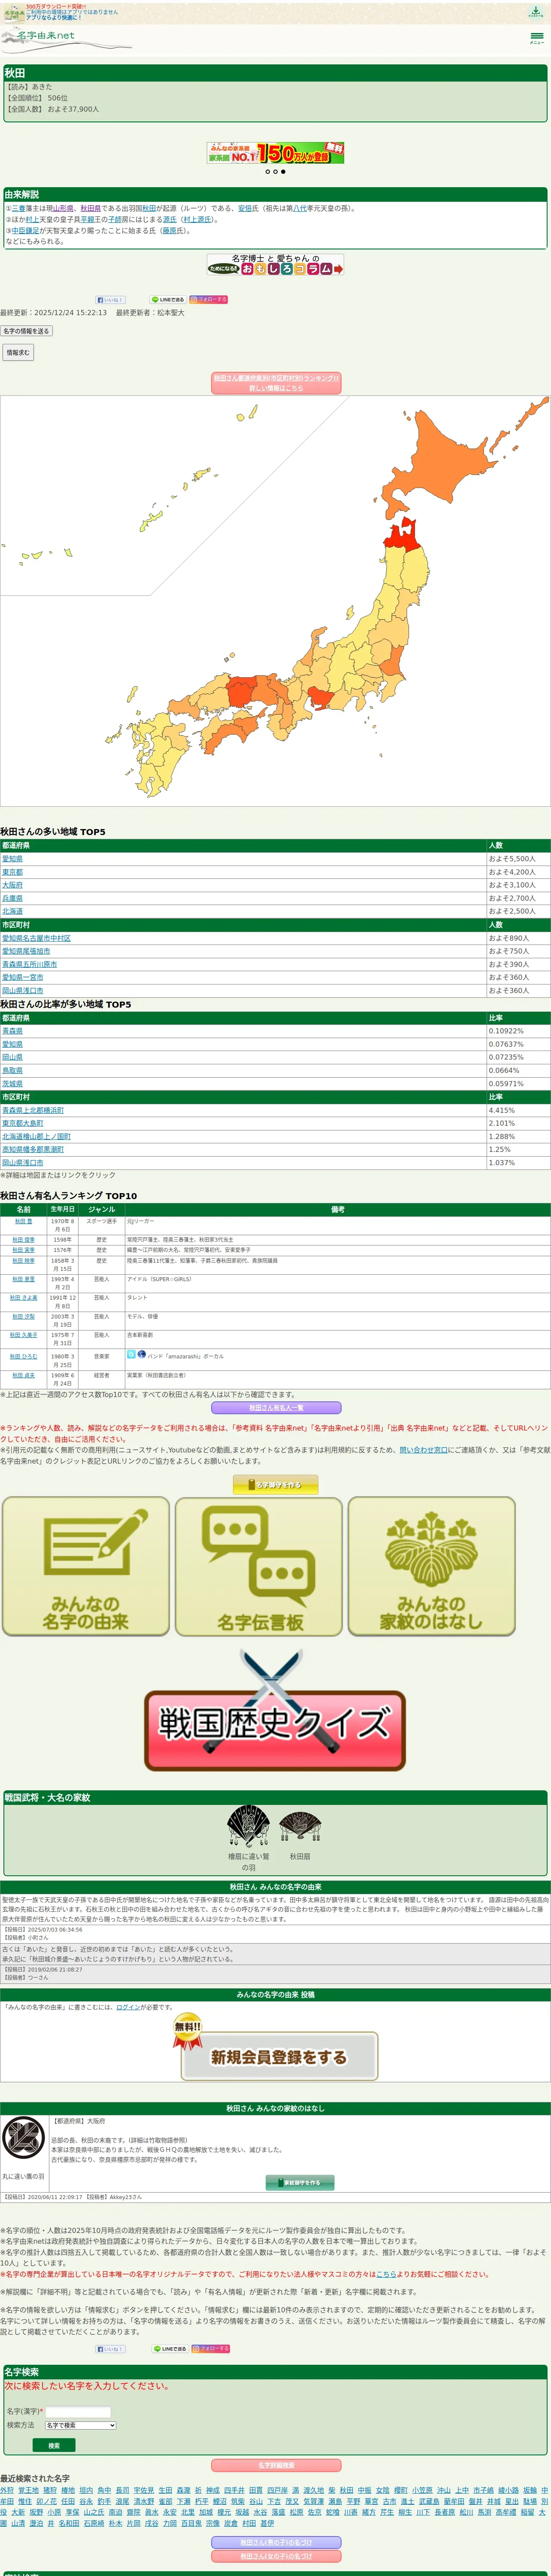Screen dimensions: 551x2576
Task: Click the 0.10922% ratio value
Action: click(x=506, y=1030)
